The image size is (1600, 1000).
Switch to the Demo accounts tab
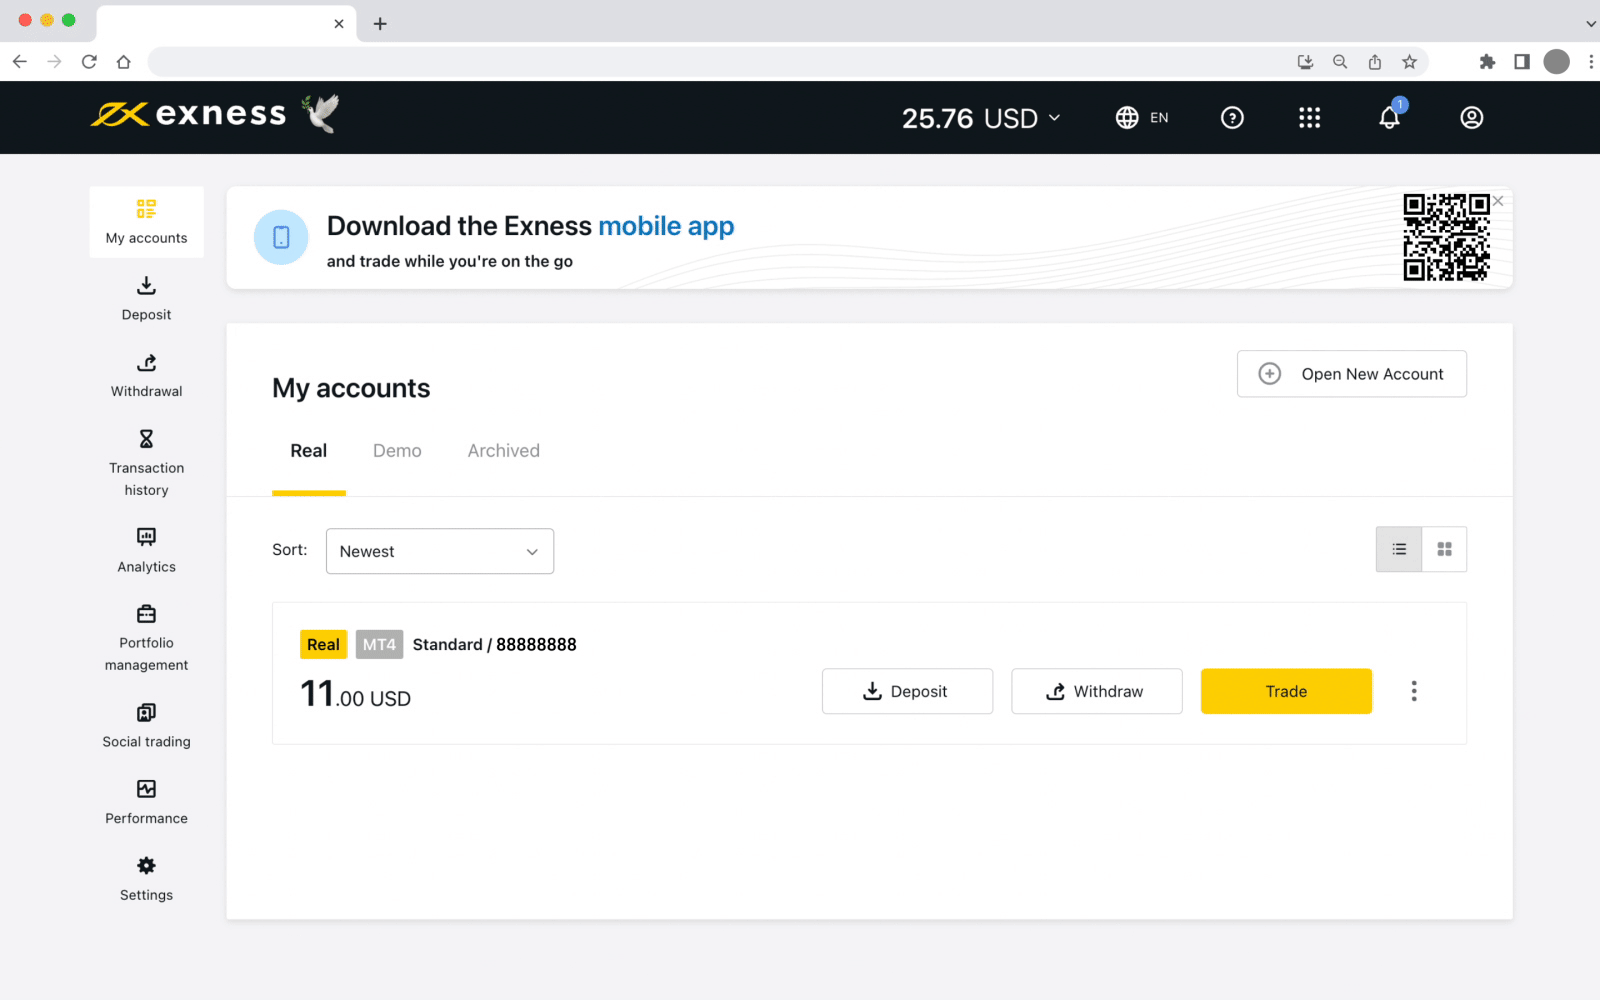(397, 451)
